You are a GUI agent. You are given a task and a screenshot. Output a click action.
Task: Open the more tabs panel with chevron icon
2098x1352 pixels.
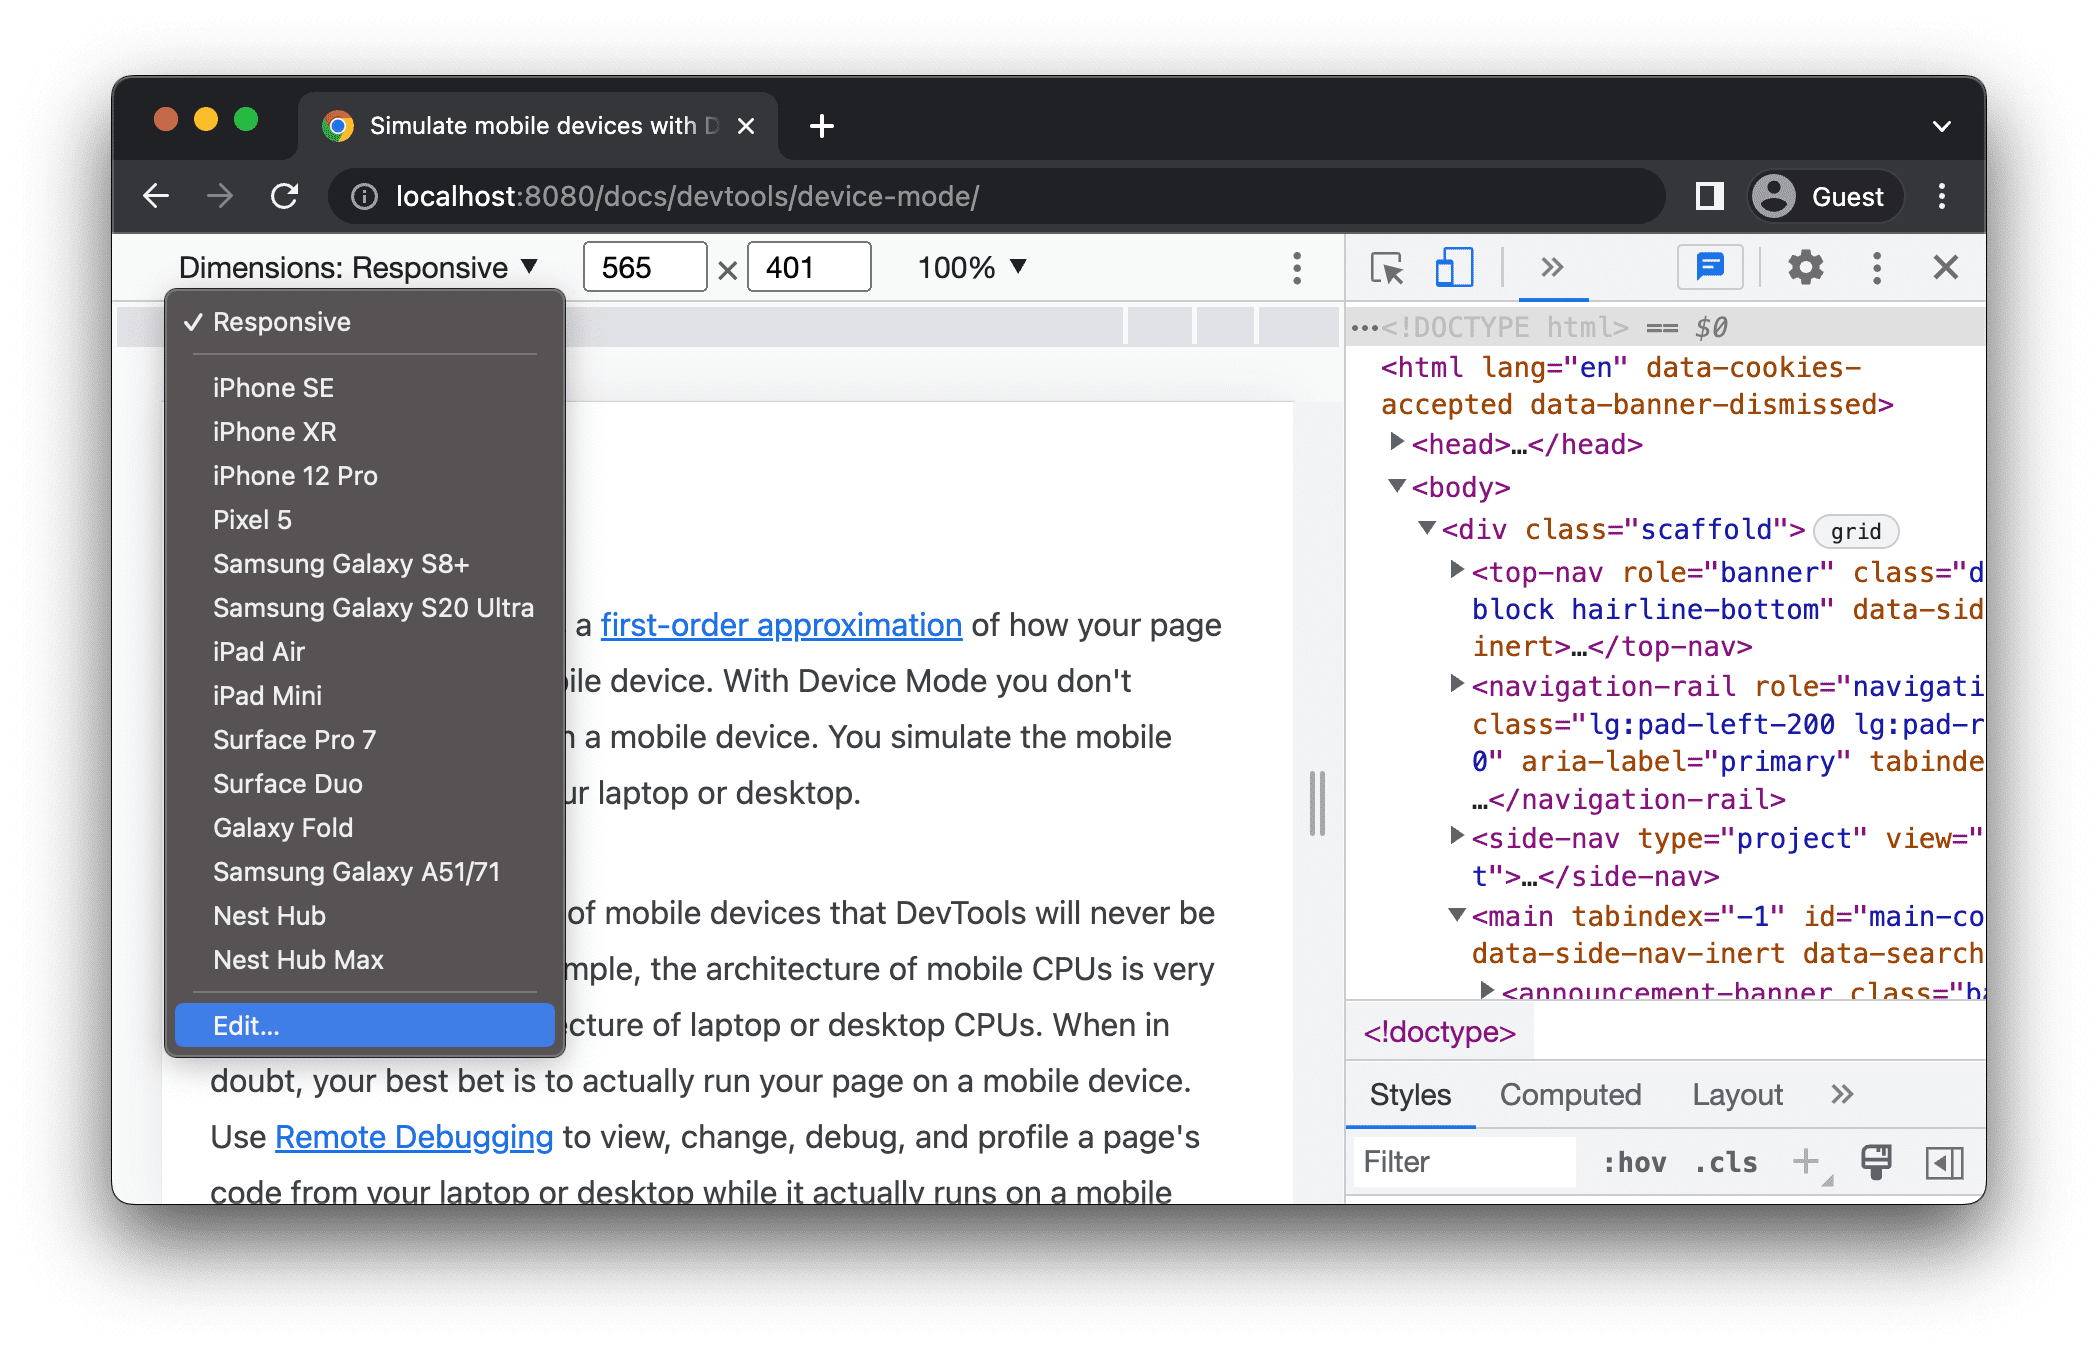click(1548, 269)
